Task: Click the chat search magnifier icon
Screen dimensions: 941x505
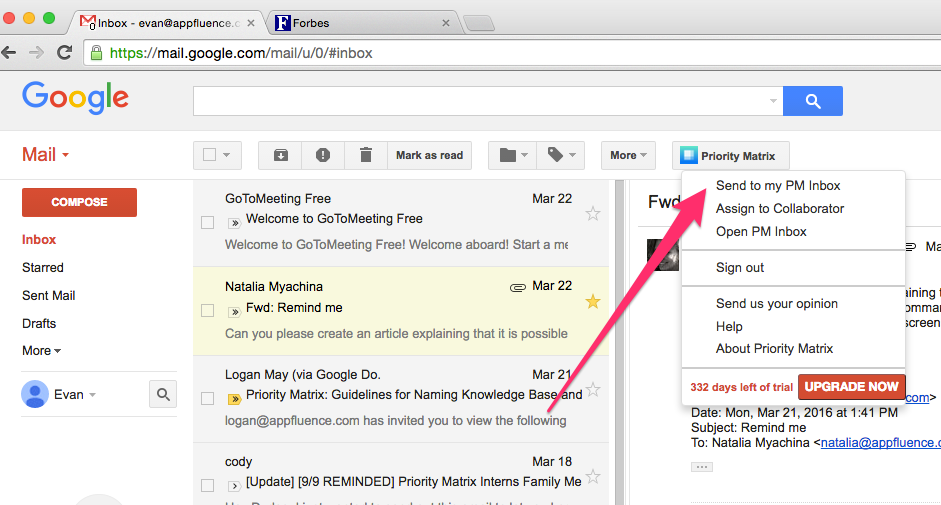Action: tap(163, 395)
